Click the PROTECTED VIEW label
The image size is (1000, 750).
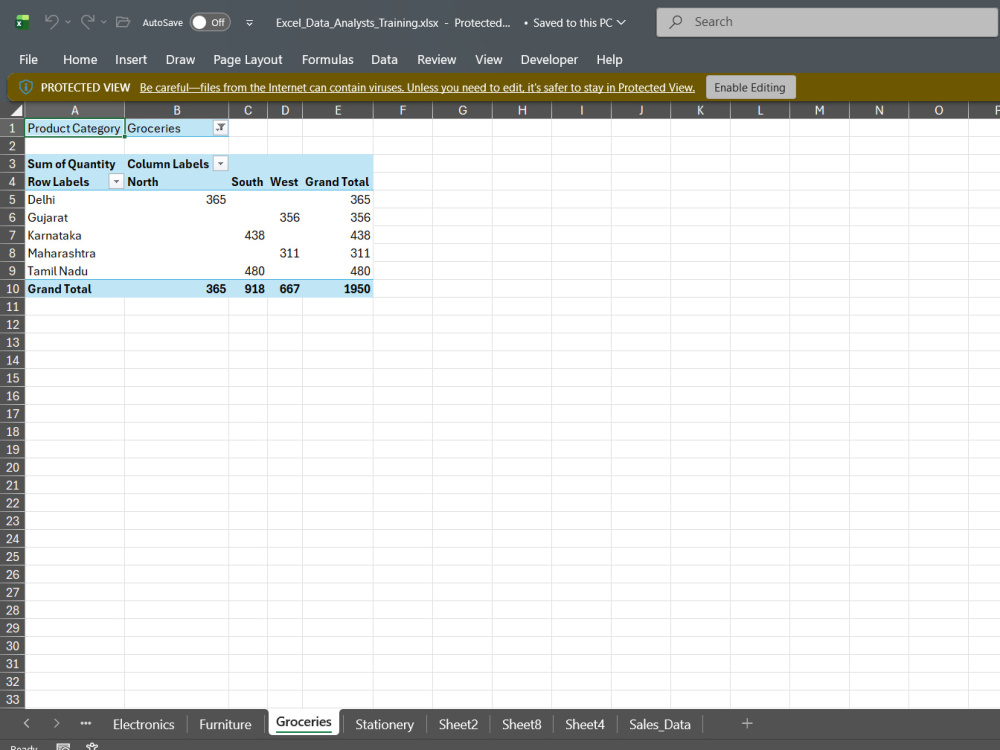point(85,87)
